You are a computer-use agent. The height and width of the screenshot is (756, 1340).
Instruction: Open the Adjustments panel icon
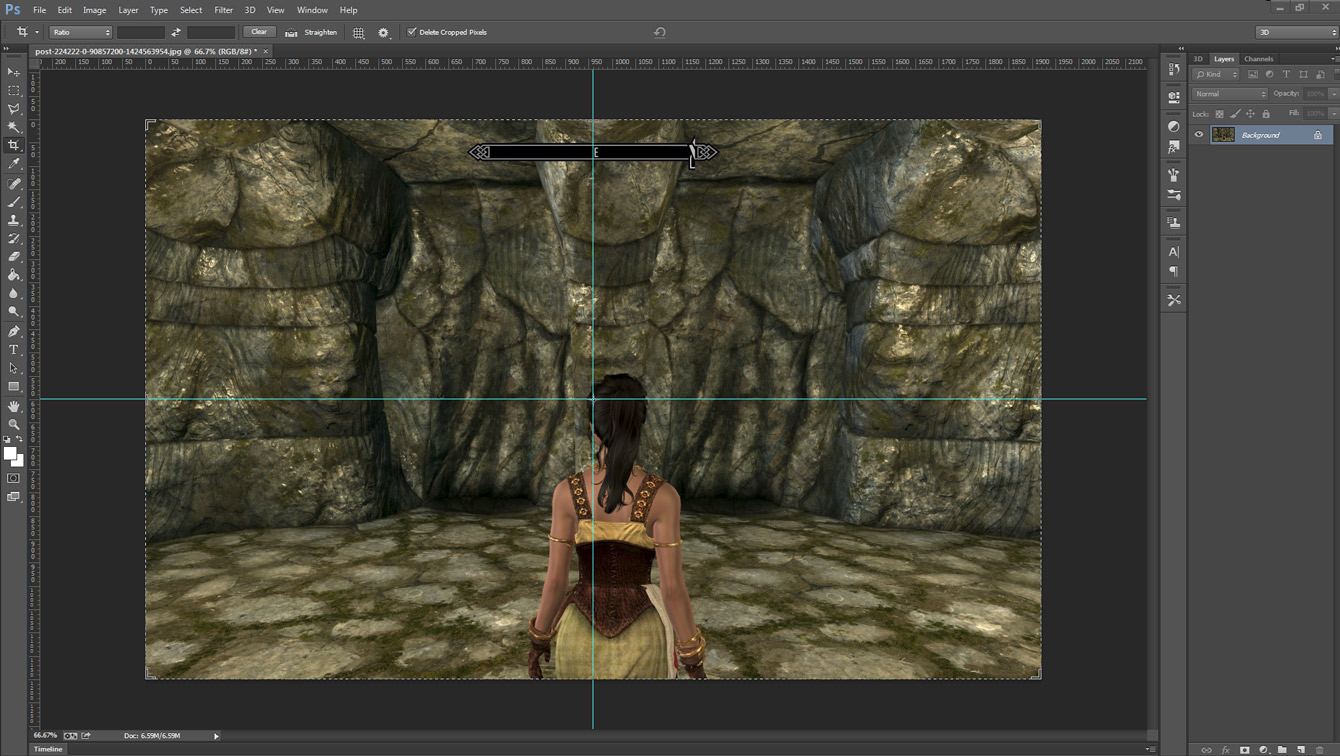coord(1174,127)
